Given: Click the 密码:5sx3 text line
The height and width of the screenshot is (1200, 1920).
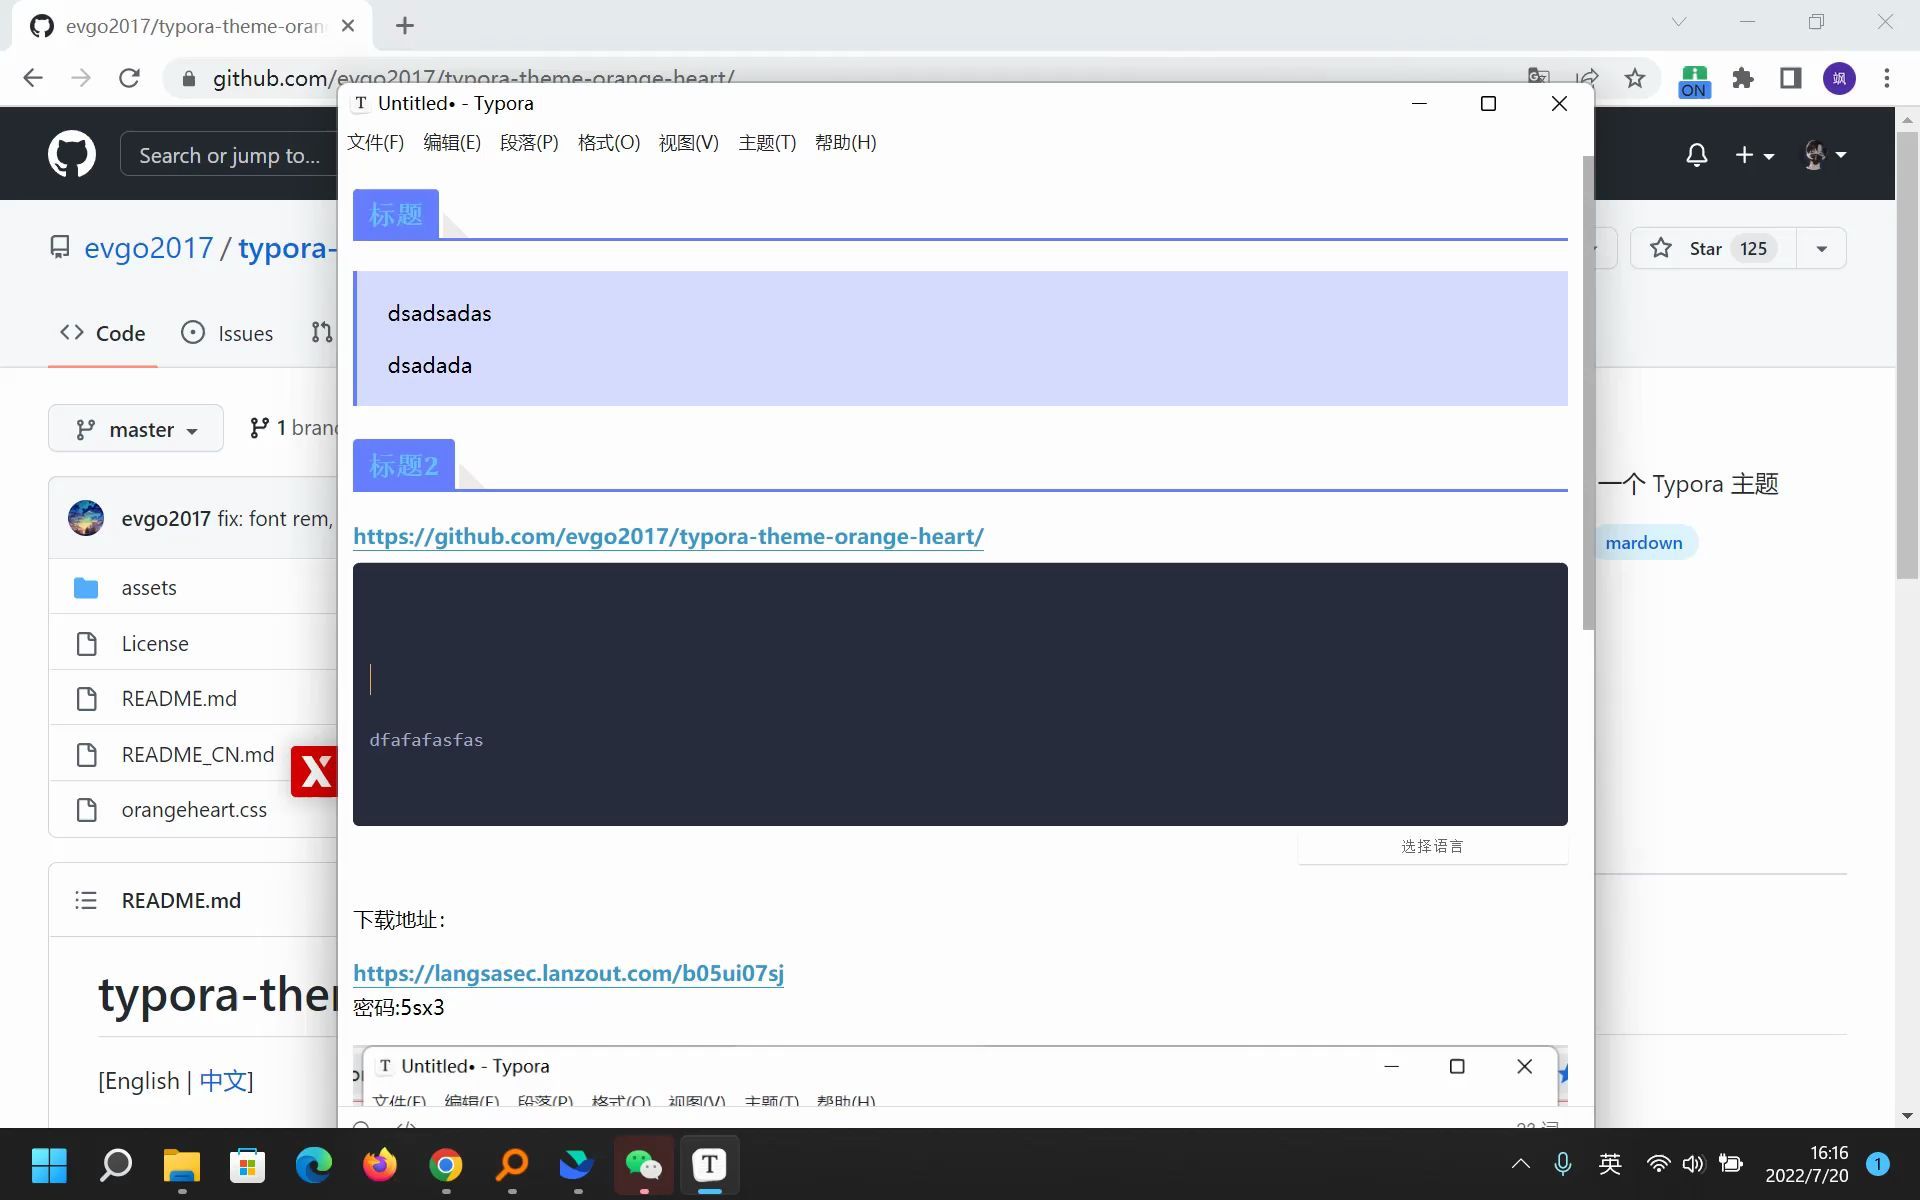Looking at the screenshot, I should (x=399, y=1007).
